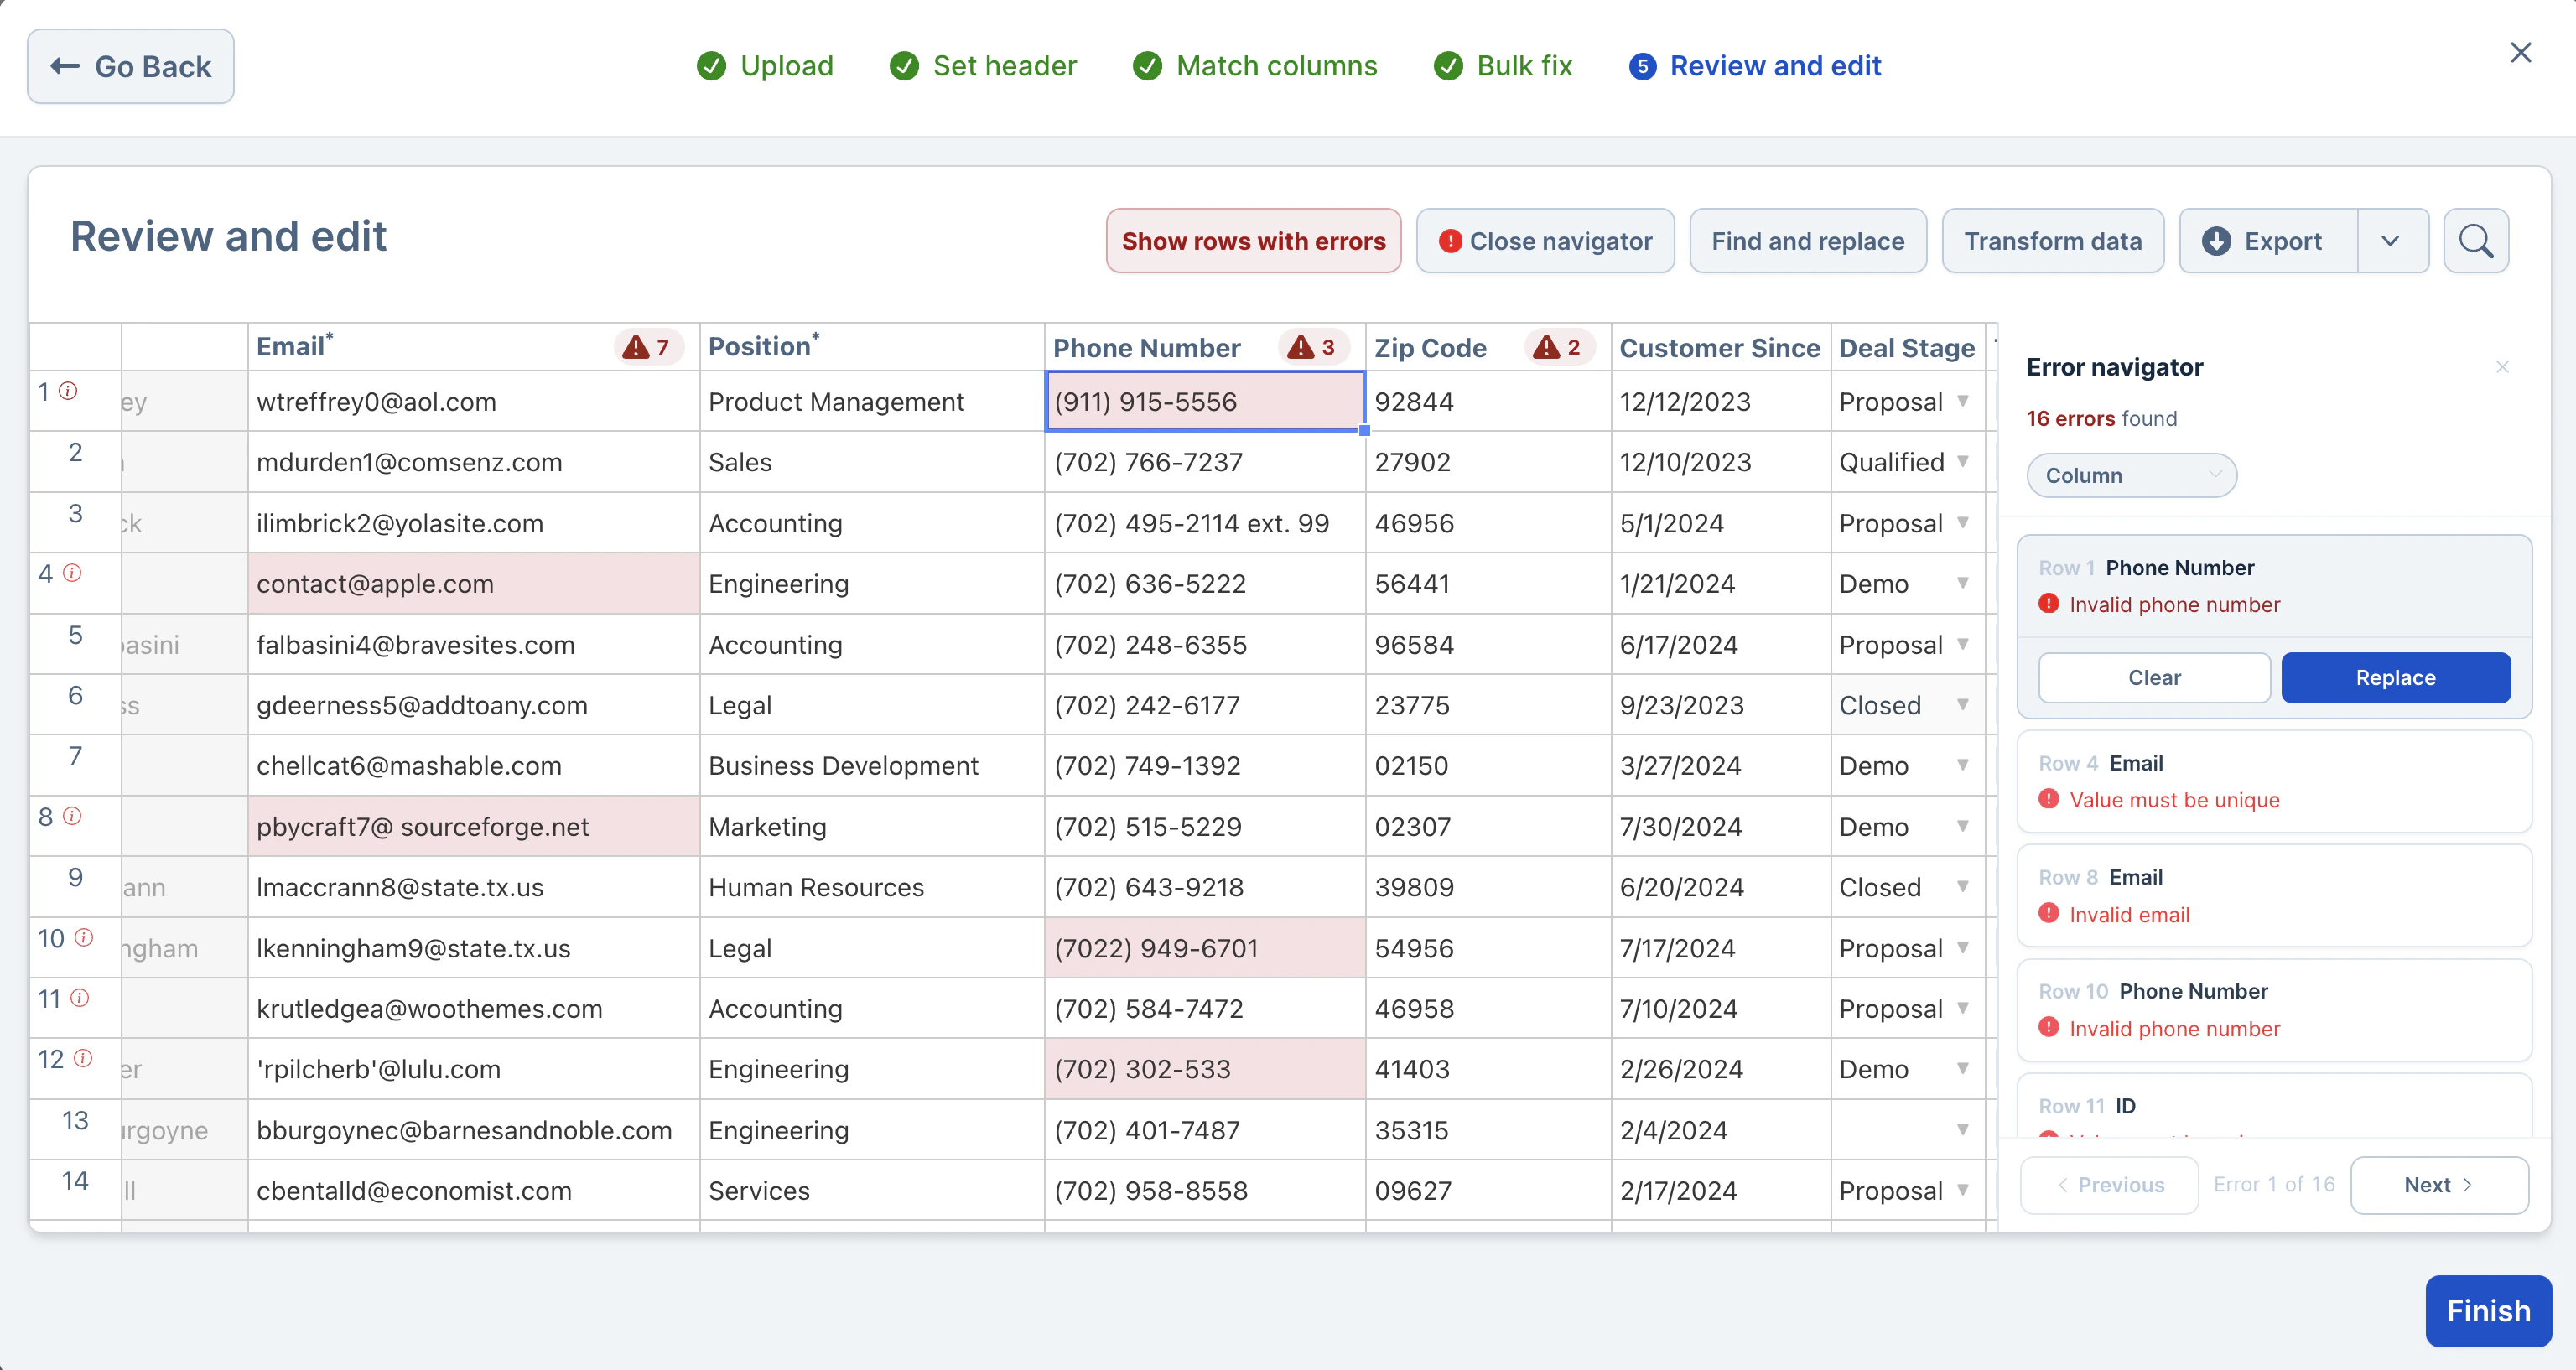Go to Next error
The image size is (2576, 1370).
tap(2439, 1185)
